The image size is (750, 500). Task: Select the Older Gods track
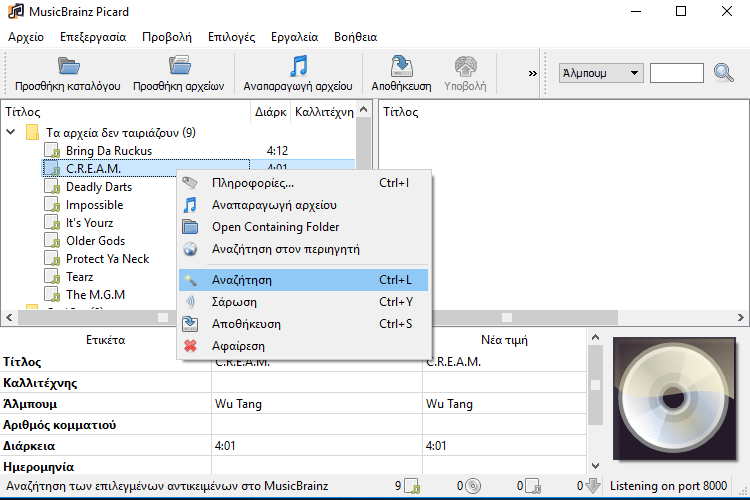click(x=96, y=241)
